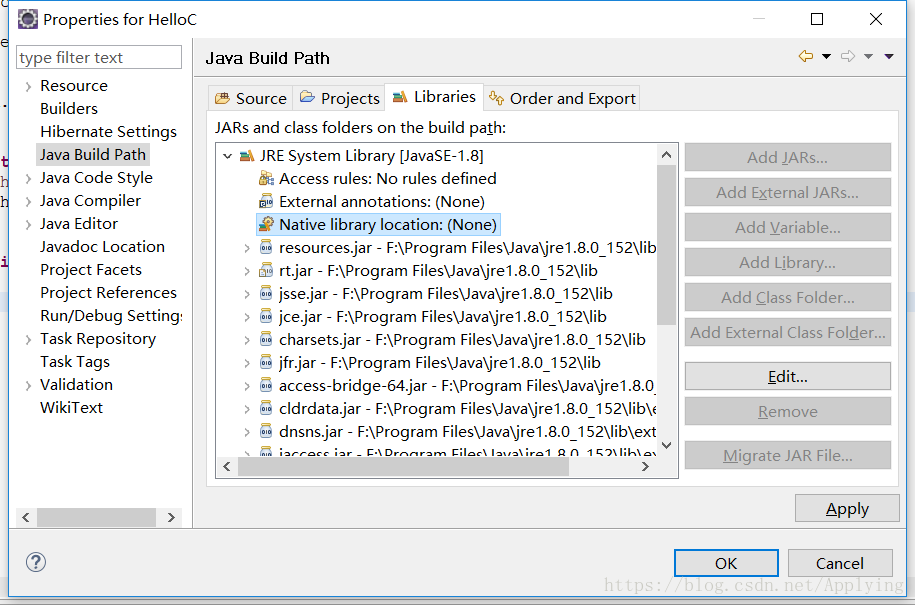
Task: Switch to the Source tab
Action: pyautogui.click(x=250, y=99)
